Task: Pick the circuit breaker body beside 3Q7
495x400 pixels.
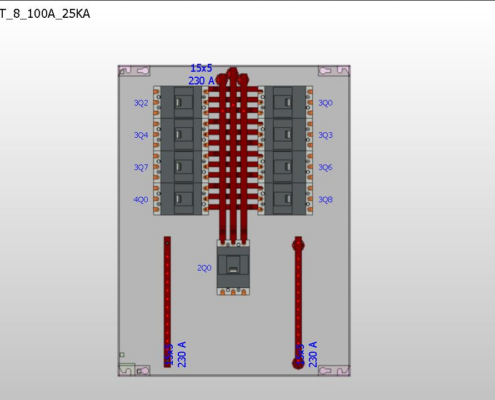Action: pos(181,167)
